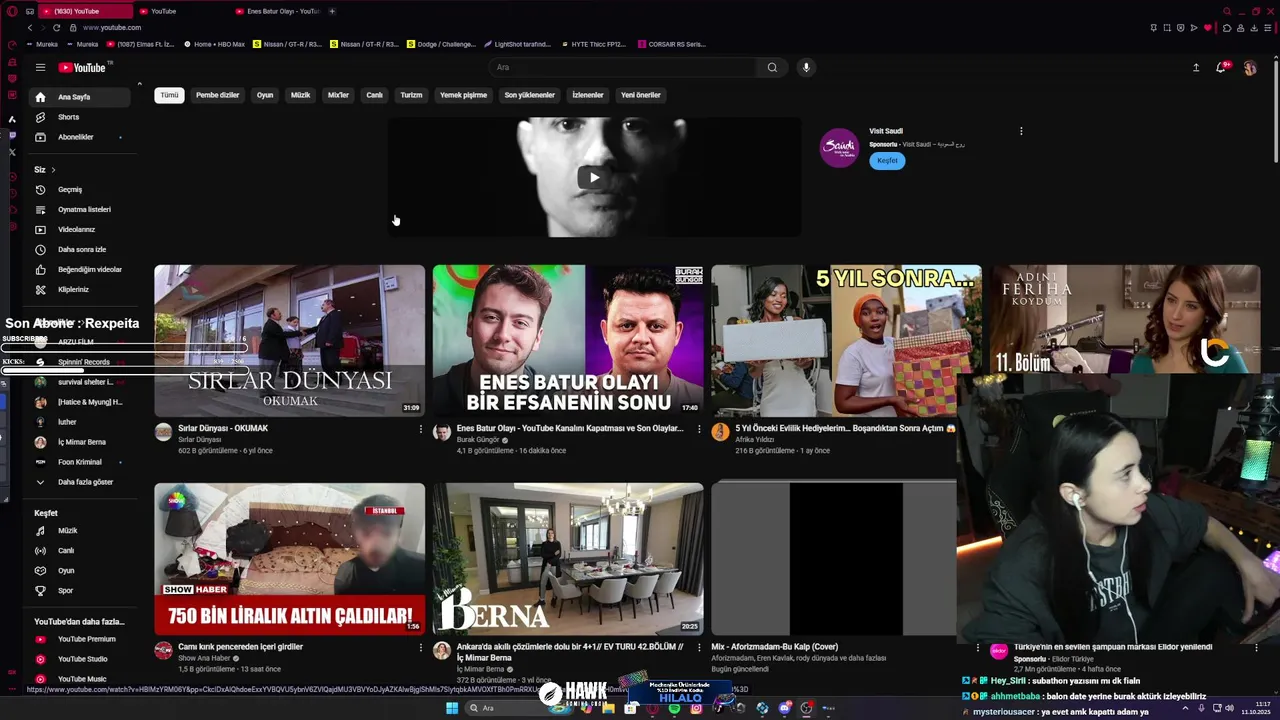The height and width of the screenshot is (720, 1280).
Task: Open Windows Start button
Action: click(452, 708)
